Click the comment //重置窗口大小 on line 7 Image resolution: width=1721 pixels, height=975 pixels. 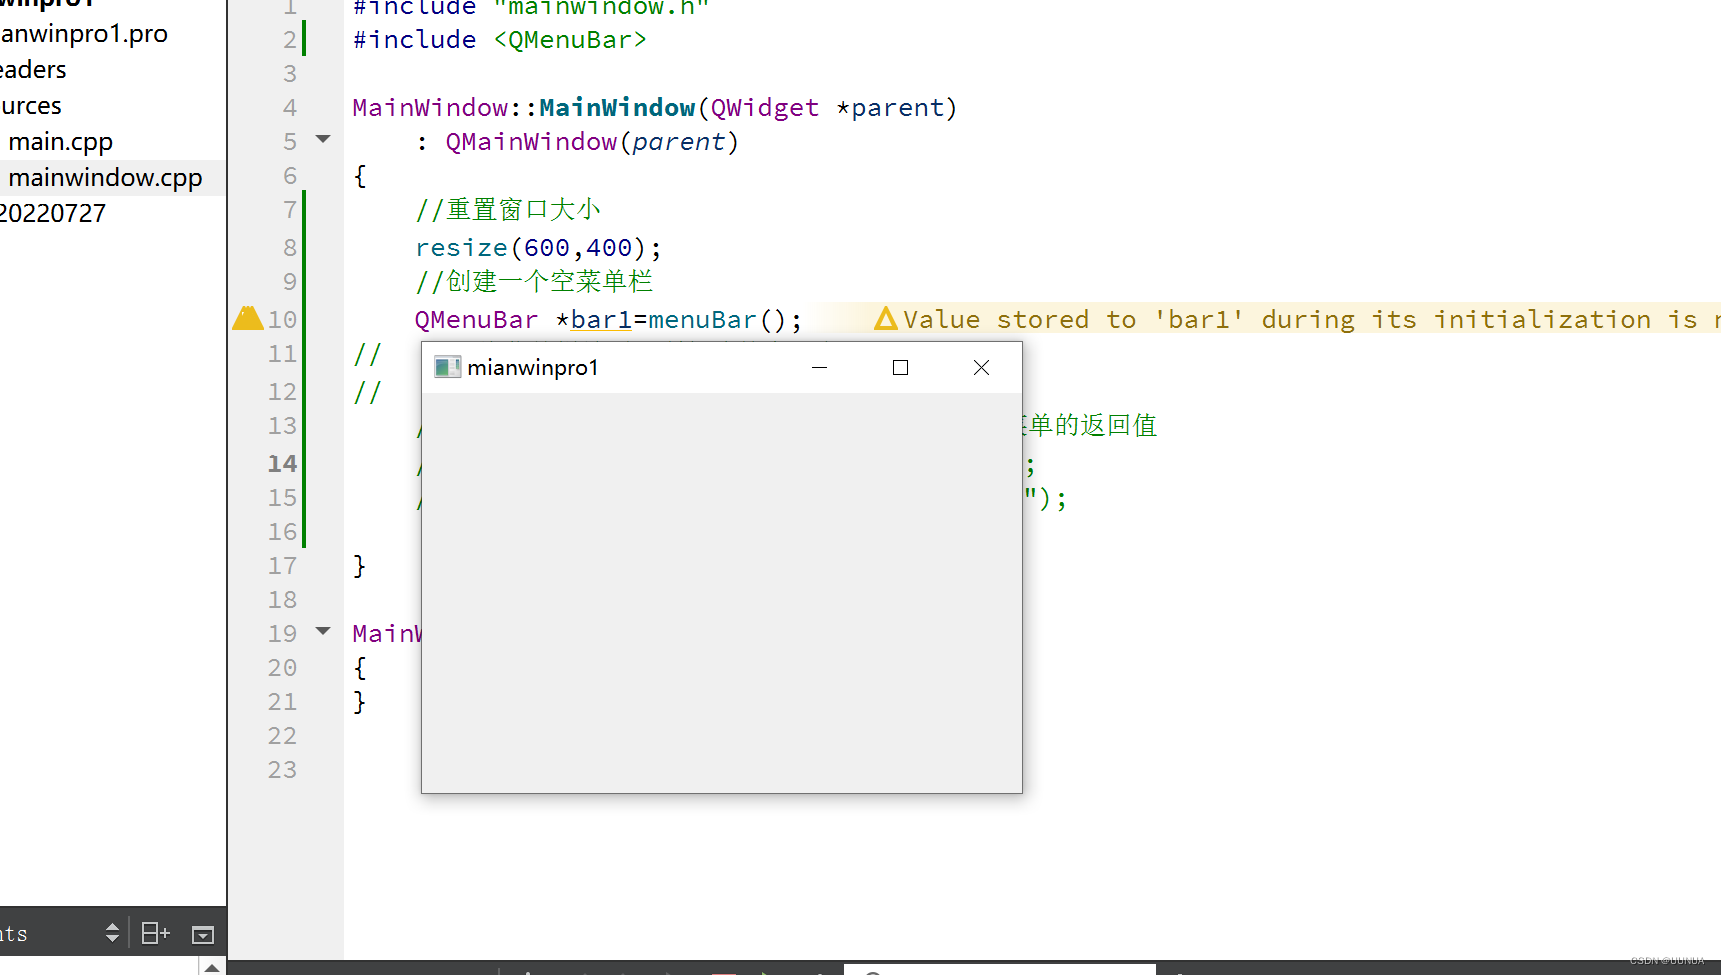pyautogui.click(x=508, y=210)
